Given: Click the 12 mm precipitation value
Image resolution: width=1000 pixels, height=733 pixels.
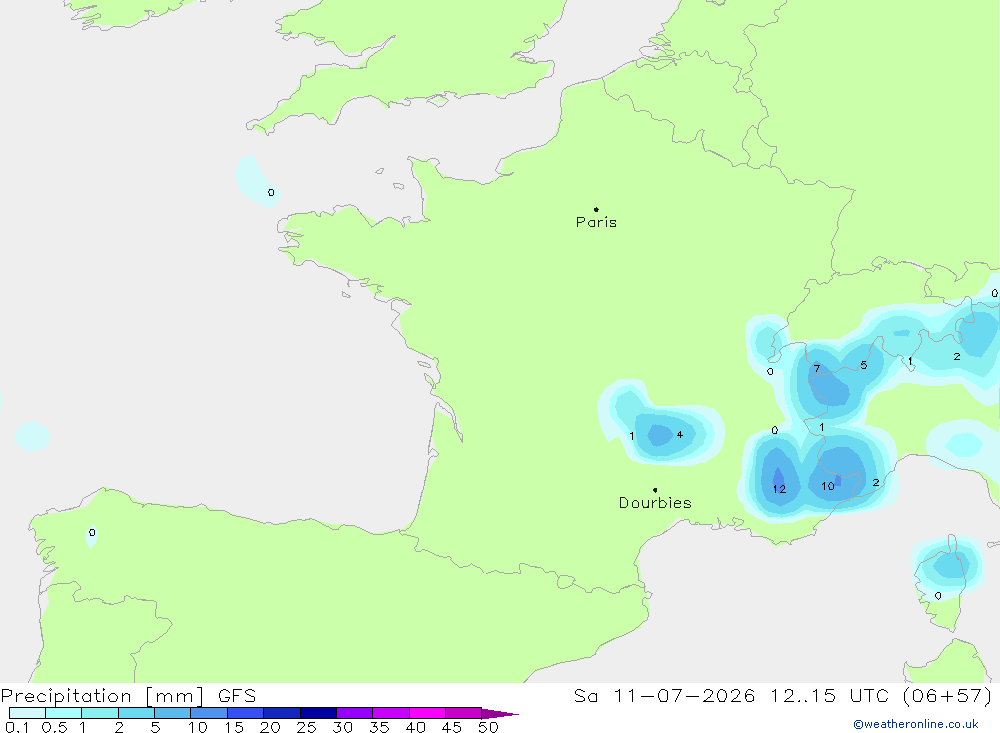Looking at the screenshot, I should 779,489.
